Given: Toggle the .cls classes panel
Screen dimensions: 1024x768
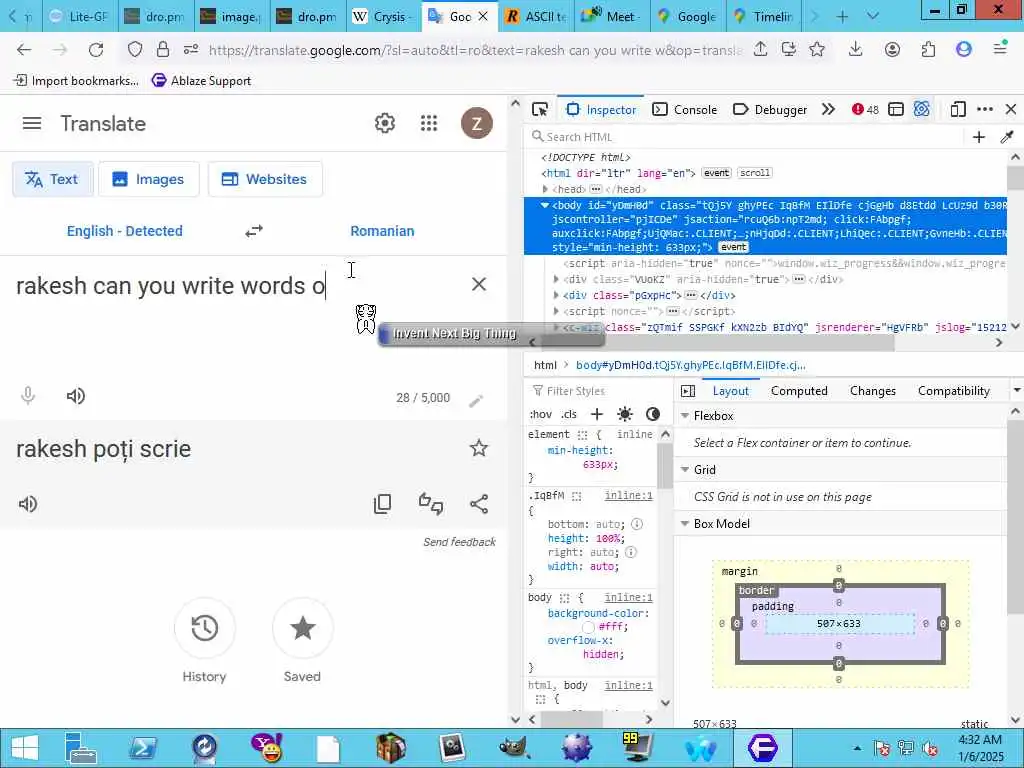Looking at the screenshot, I should [569, 414].
